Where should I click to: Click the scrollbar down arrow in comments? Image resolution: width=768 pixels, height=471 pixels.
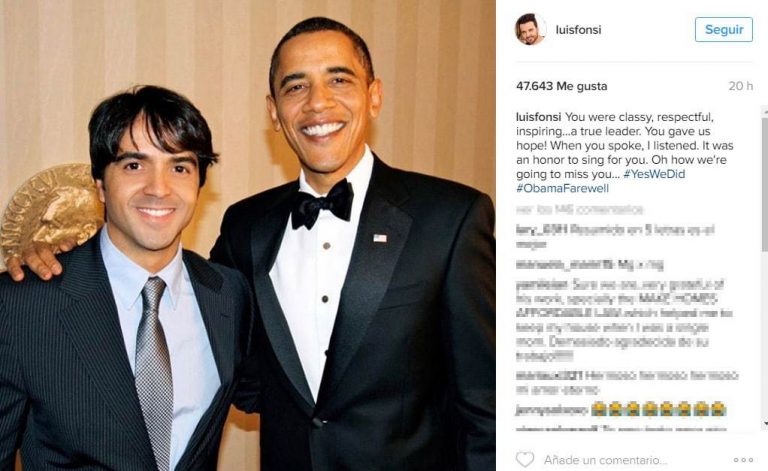(x=765, y=422)
